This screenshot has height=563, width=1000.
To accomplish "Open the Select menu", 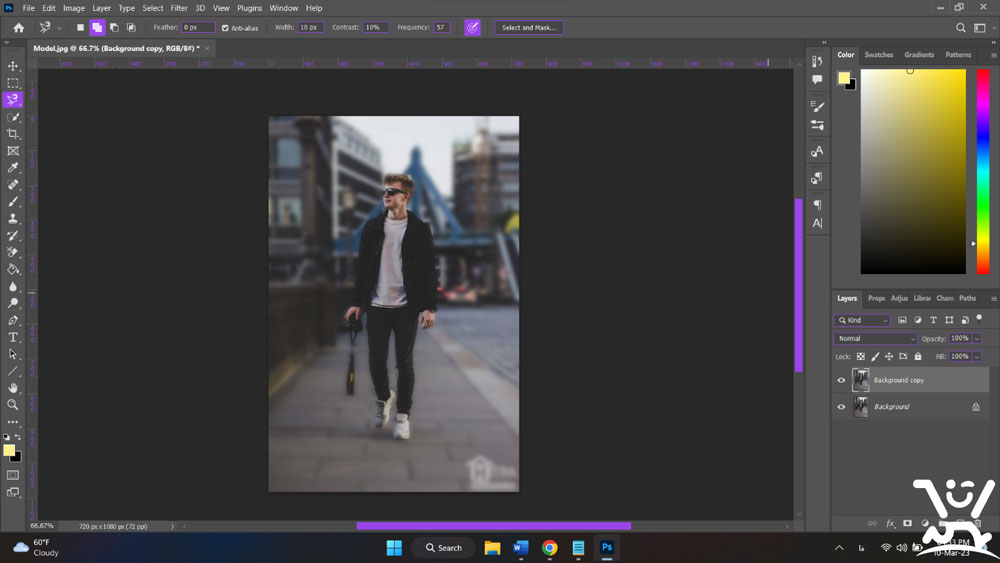I will (153, 8).
